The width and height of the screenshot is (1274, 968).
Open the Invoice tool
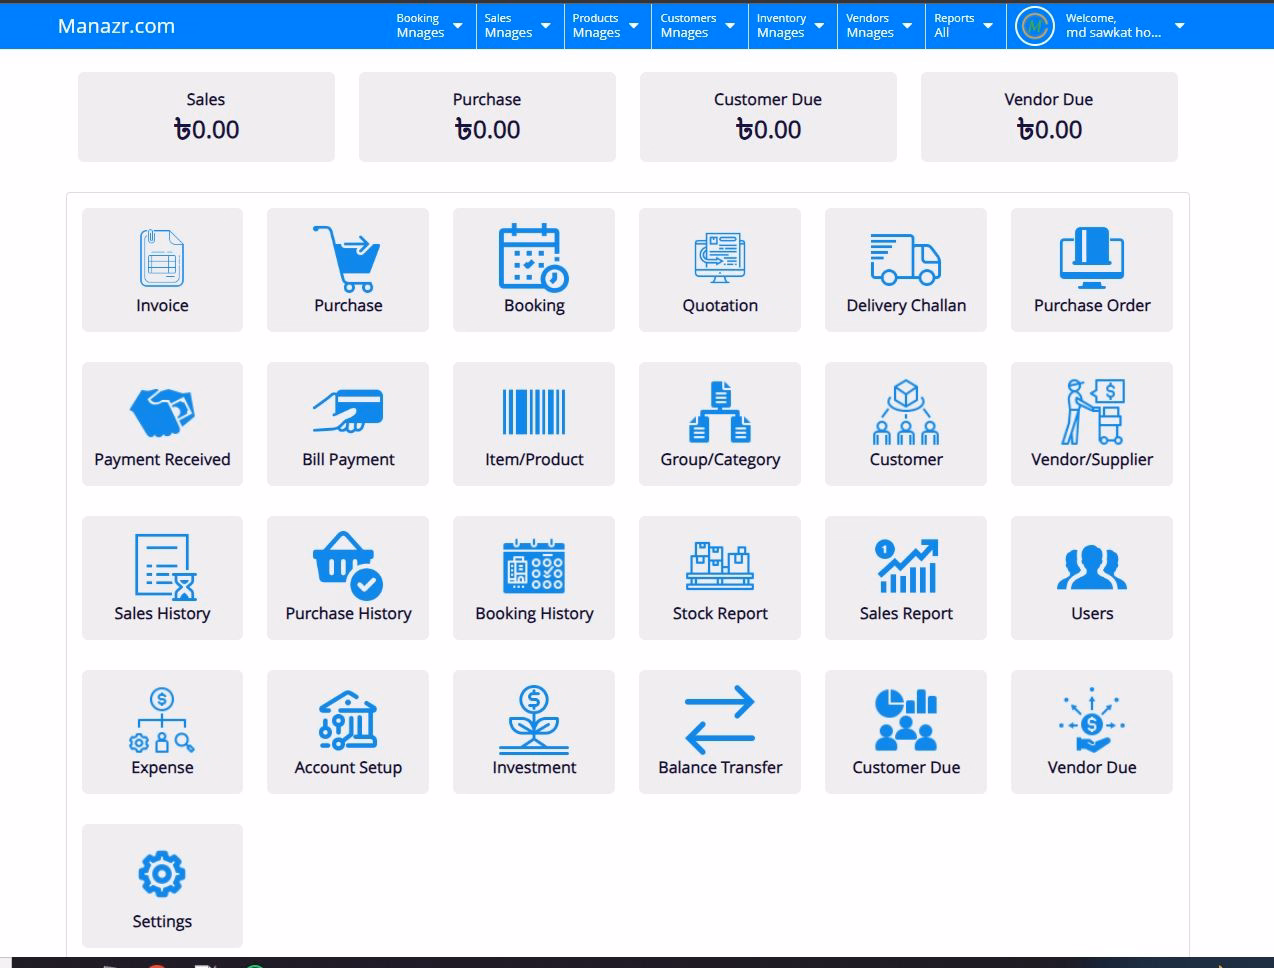click(x=161, y=268)
